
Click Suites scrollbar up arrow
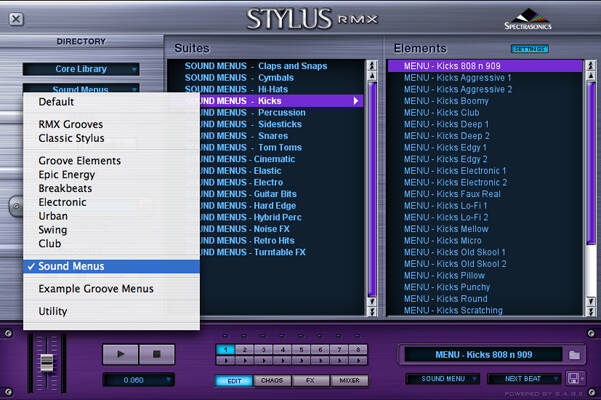tap(371, 76)
